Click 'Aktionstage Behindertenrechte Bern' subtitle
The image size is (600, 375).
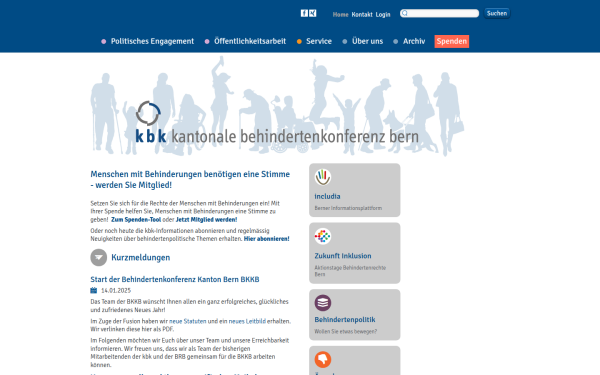[350, 271]
